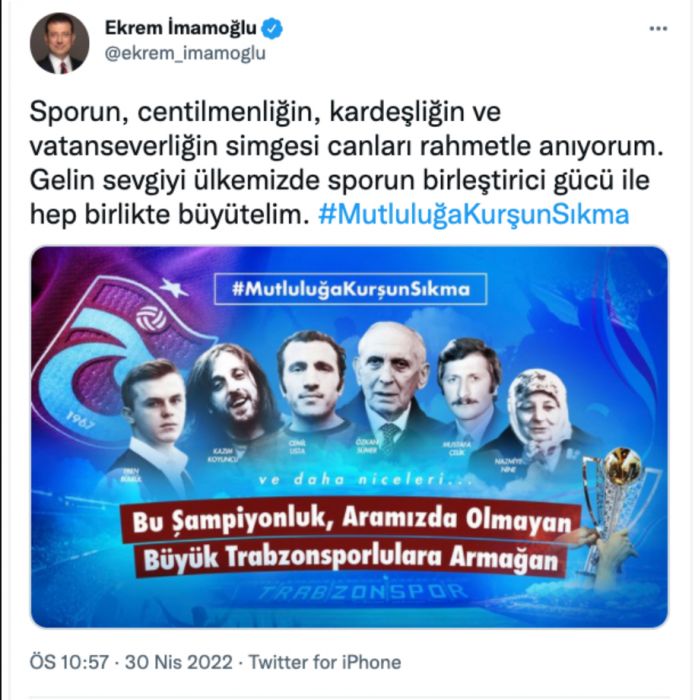Click the white star above the crest
Viewport: 695px width, 700px height.
pos(174,288)
